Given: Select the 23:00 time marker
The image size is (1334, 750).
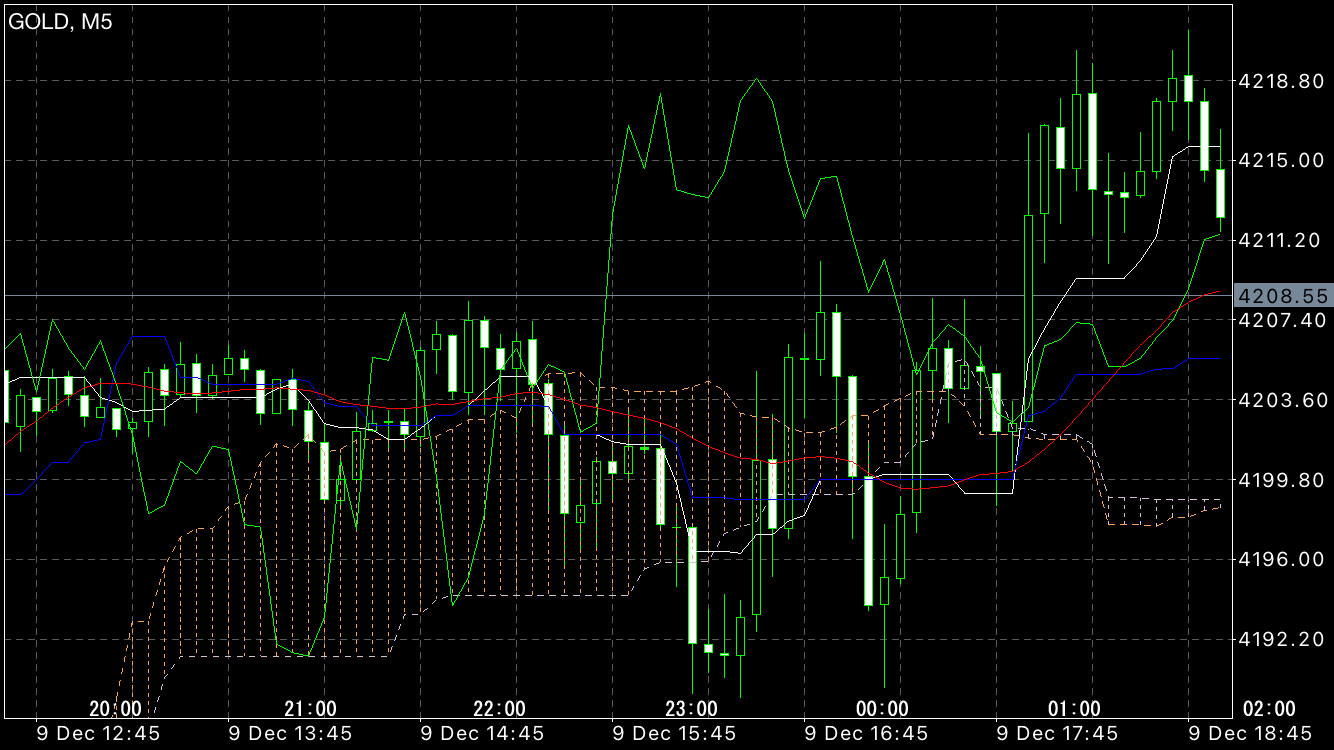Looking at the screenshot, I should pos(691,709).
